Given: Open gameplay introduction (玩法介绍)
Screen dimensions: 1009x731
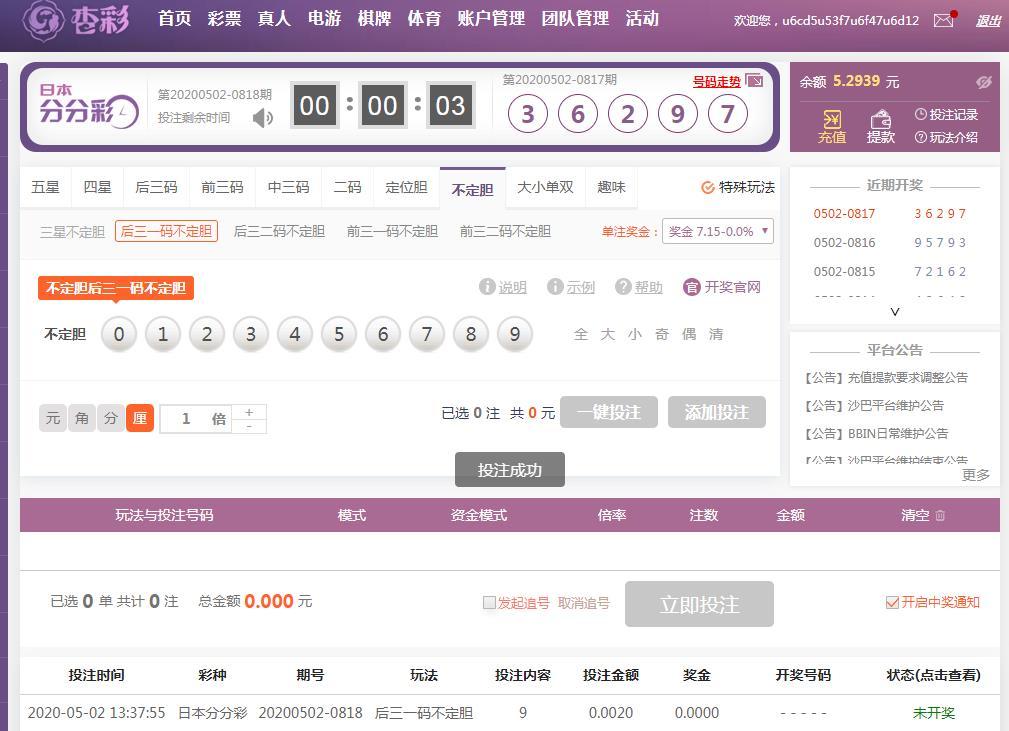Looking at the screenshot, I should coord(947,137).
